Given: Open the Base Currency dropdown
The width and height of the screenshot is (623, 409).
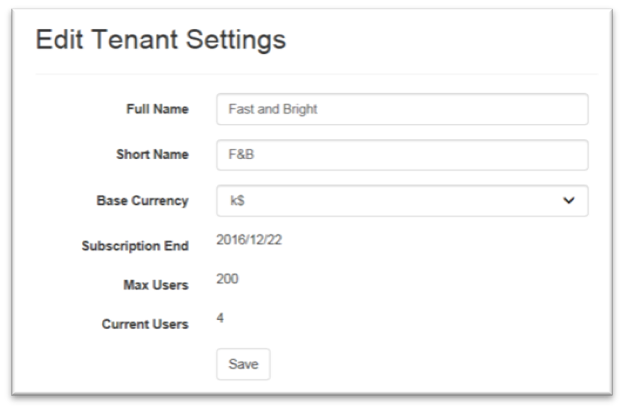Looking at the screenshot, I should (x=402, y=201).
